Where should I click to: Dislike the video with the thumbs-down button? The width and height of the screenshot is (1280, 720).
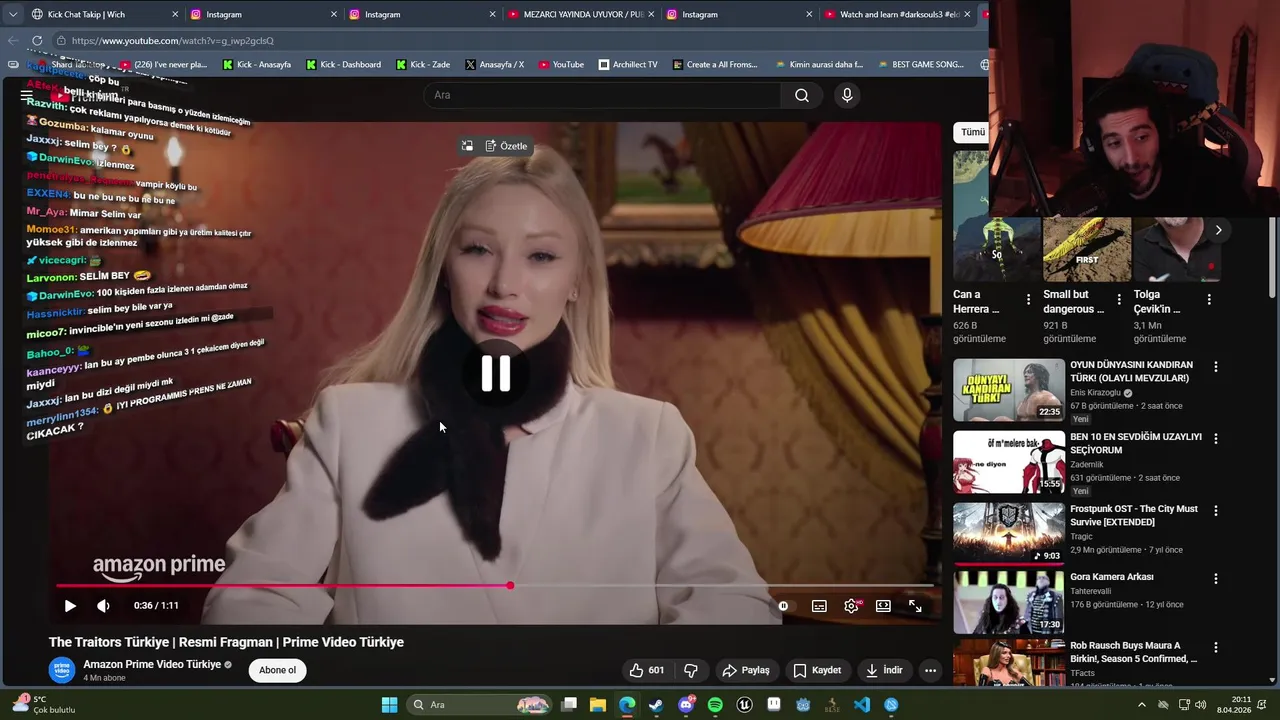[x=691, y=670]
